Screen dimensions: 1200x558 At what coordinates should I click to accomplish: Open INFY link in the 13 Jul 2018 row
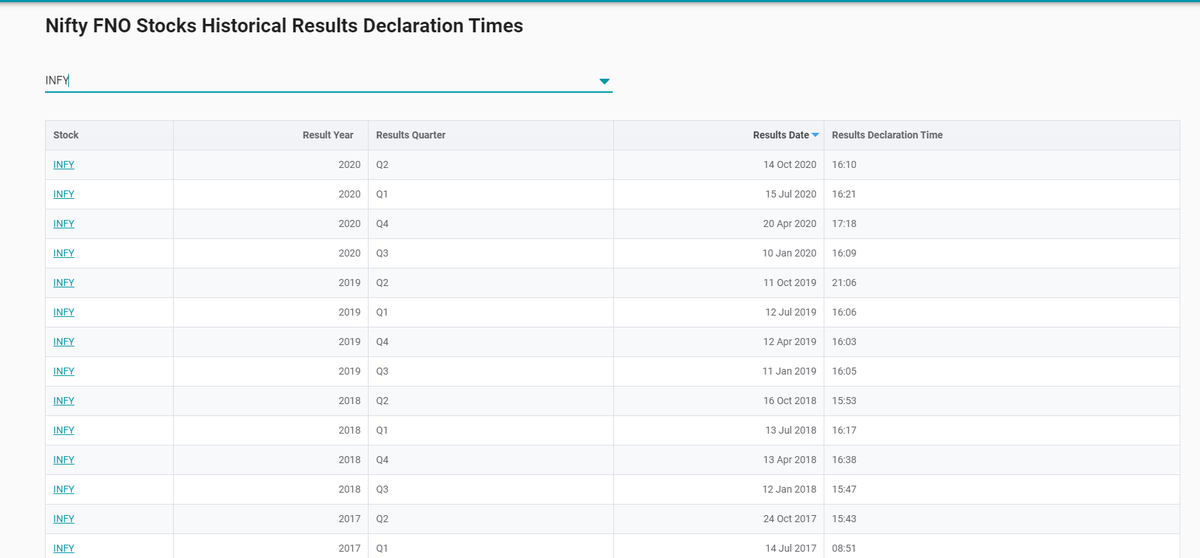click(64, 430)
